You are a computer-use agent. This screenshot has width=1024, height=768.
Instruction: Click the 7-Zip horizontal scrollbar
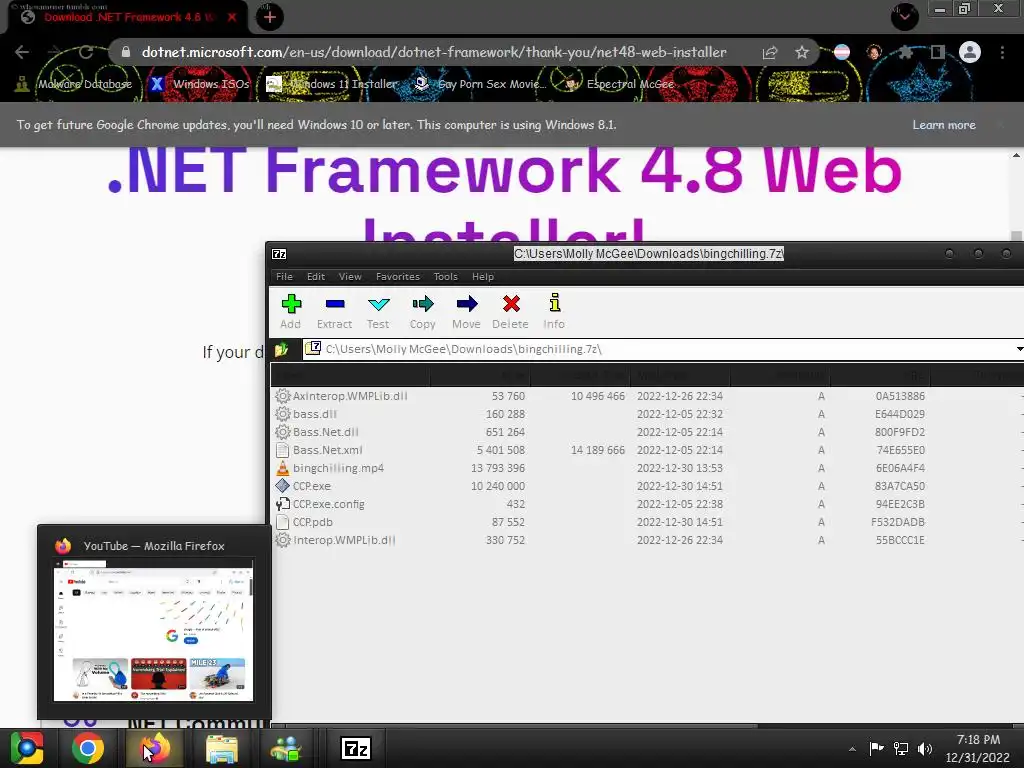[522, 726]
